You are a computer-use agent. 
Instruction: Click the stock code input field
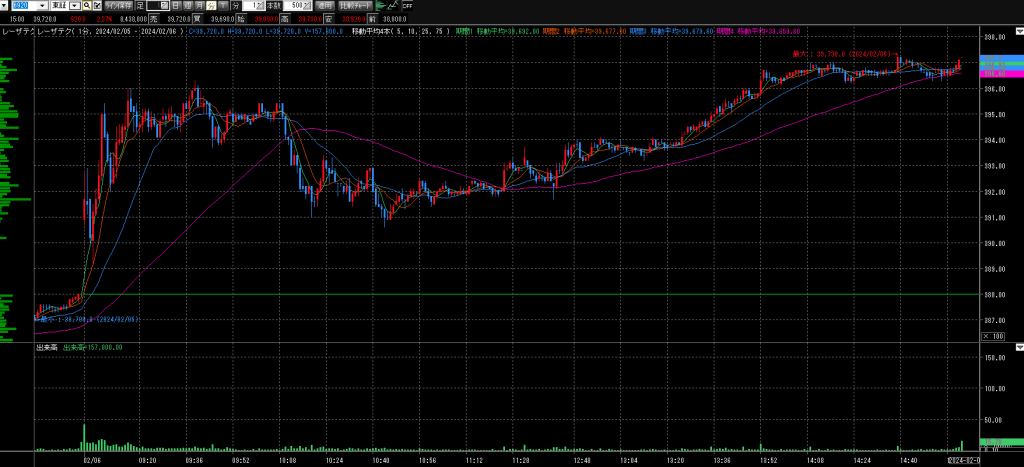pos(24,6)
